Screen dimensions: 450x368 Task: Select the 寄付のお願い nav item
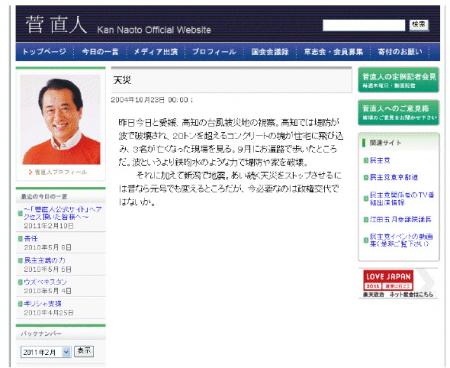(x=400, y=52)
